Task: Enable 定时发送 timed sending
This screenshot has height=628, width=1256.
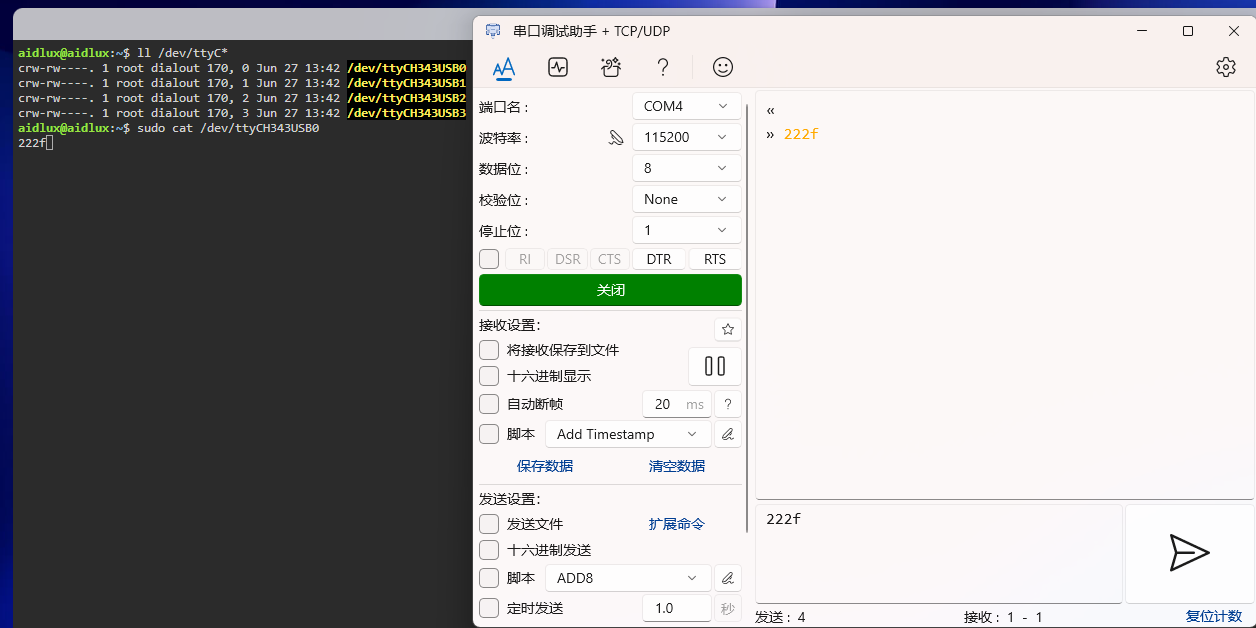Action: click(x=489, y=608)
